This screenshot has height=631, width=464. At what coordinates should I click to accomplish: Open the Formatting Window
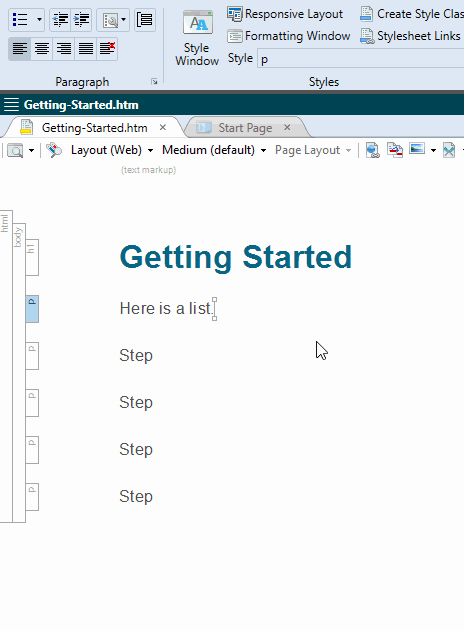coord(289,36)
